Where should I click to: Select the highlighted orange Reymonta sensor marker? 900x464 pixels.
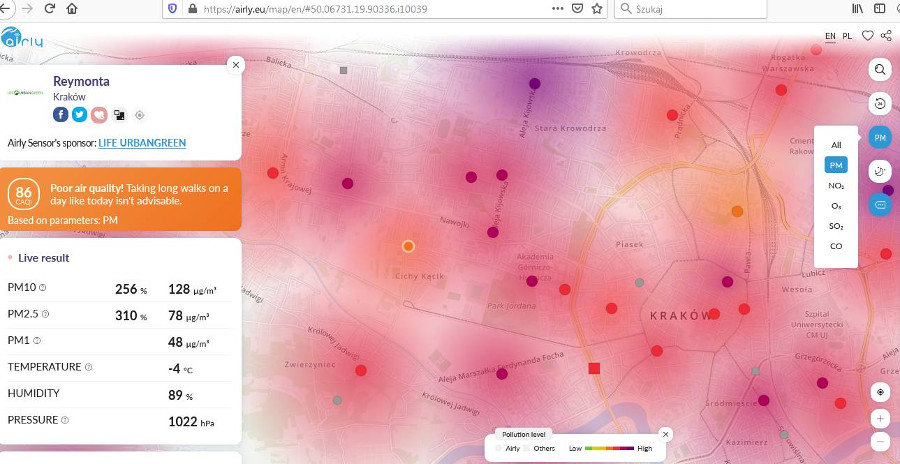coord(408,246)
